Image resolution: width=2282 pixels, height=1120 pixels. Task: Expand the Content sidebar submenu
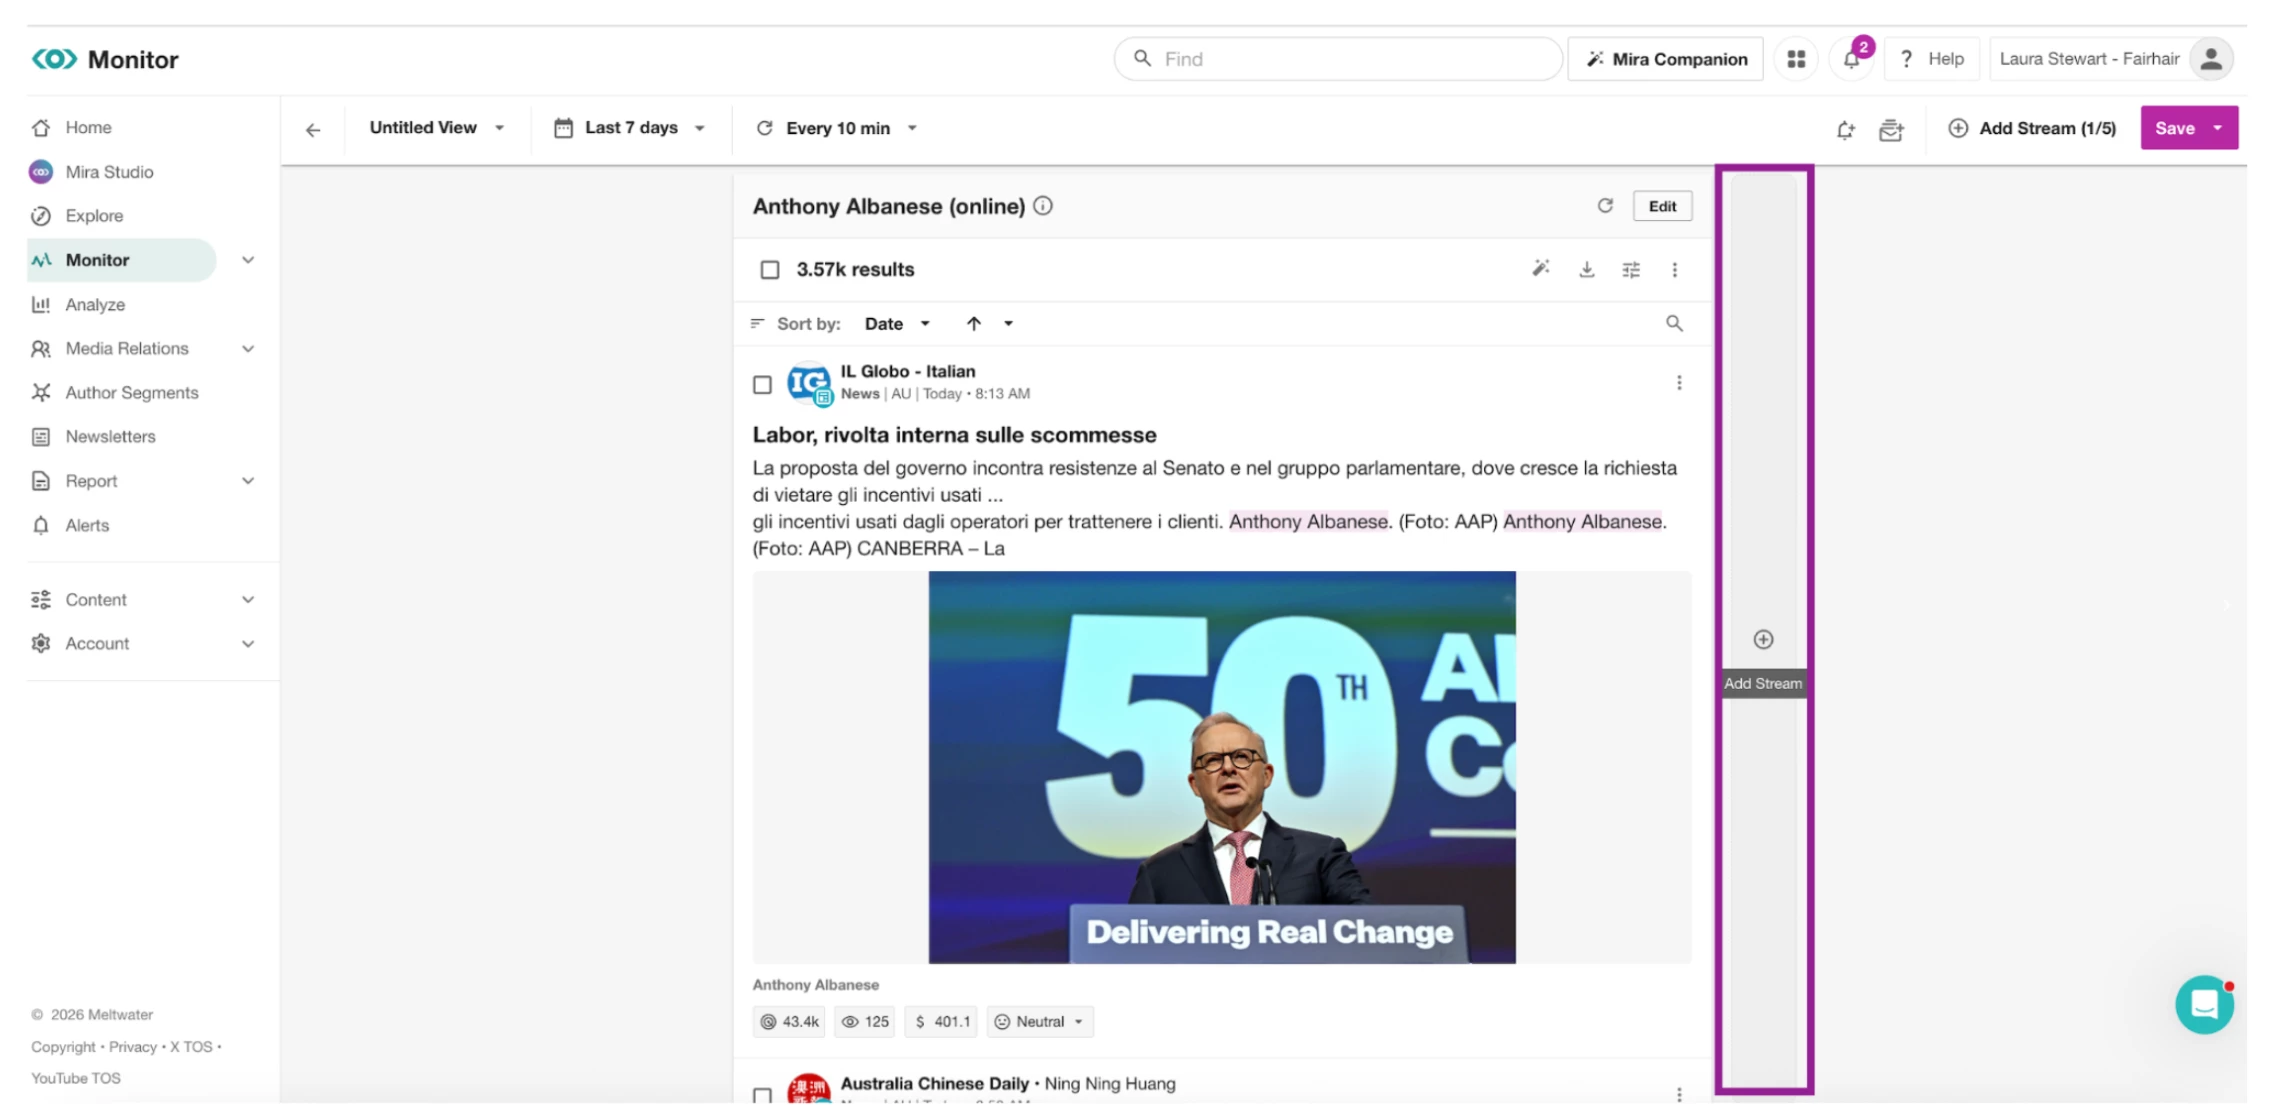(x=248, y=600)
